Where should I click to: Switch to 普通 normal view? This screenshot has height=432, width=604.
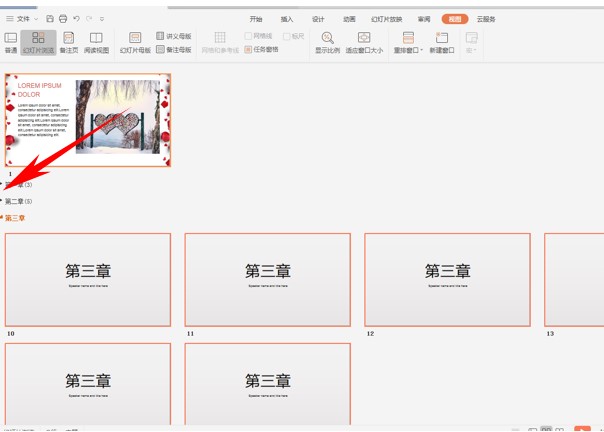pyautogui.click(x=11, y=42)
